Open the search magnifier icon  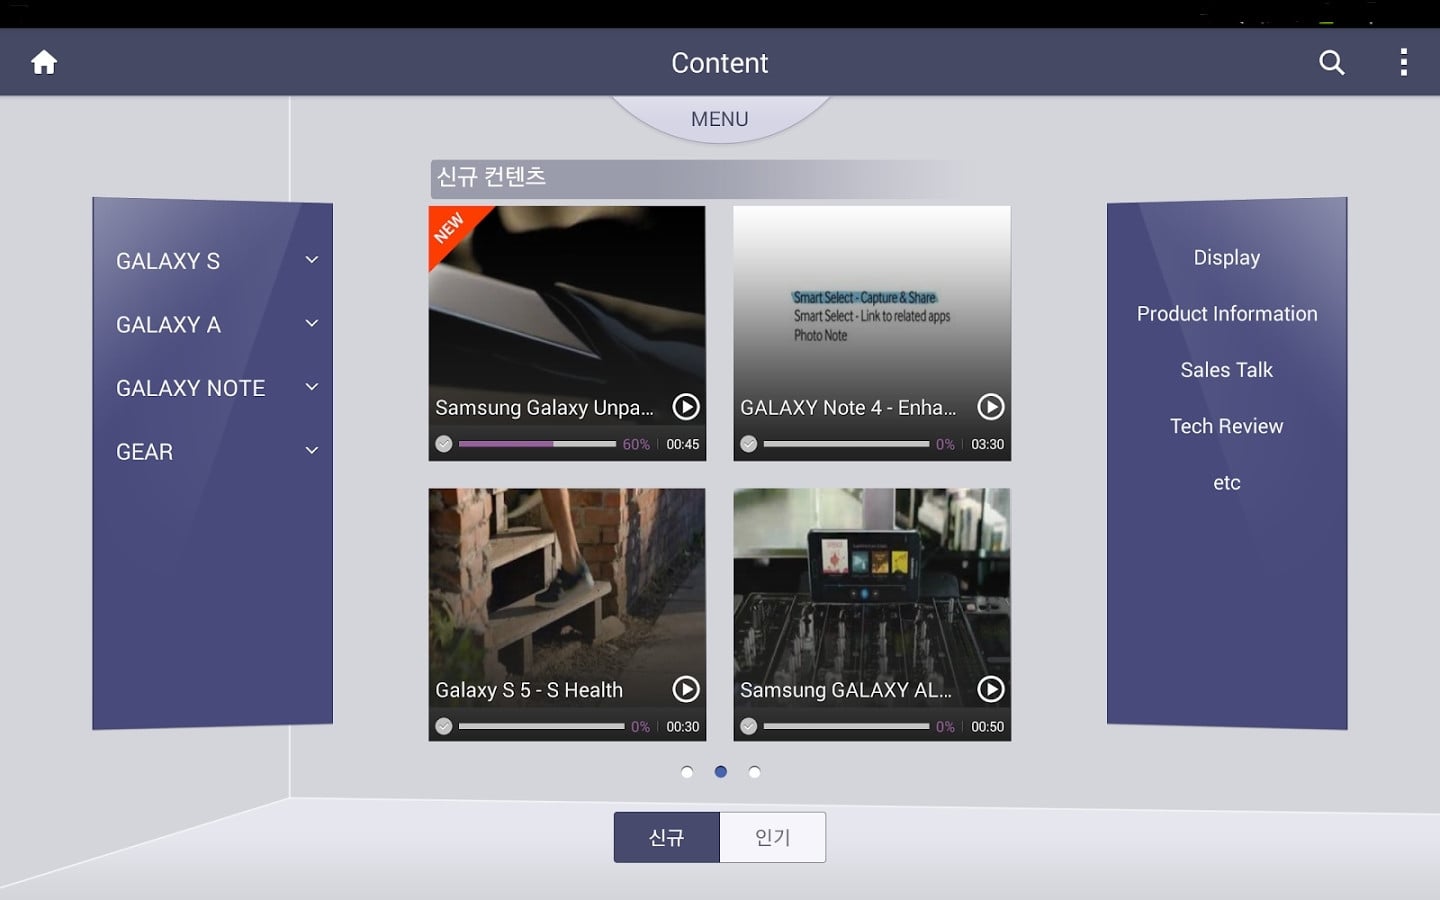1331,62
